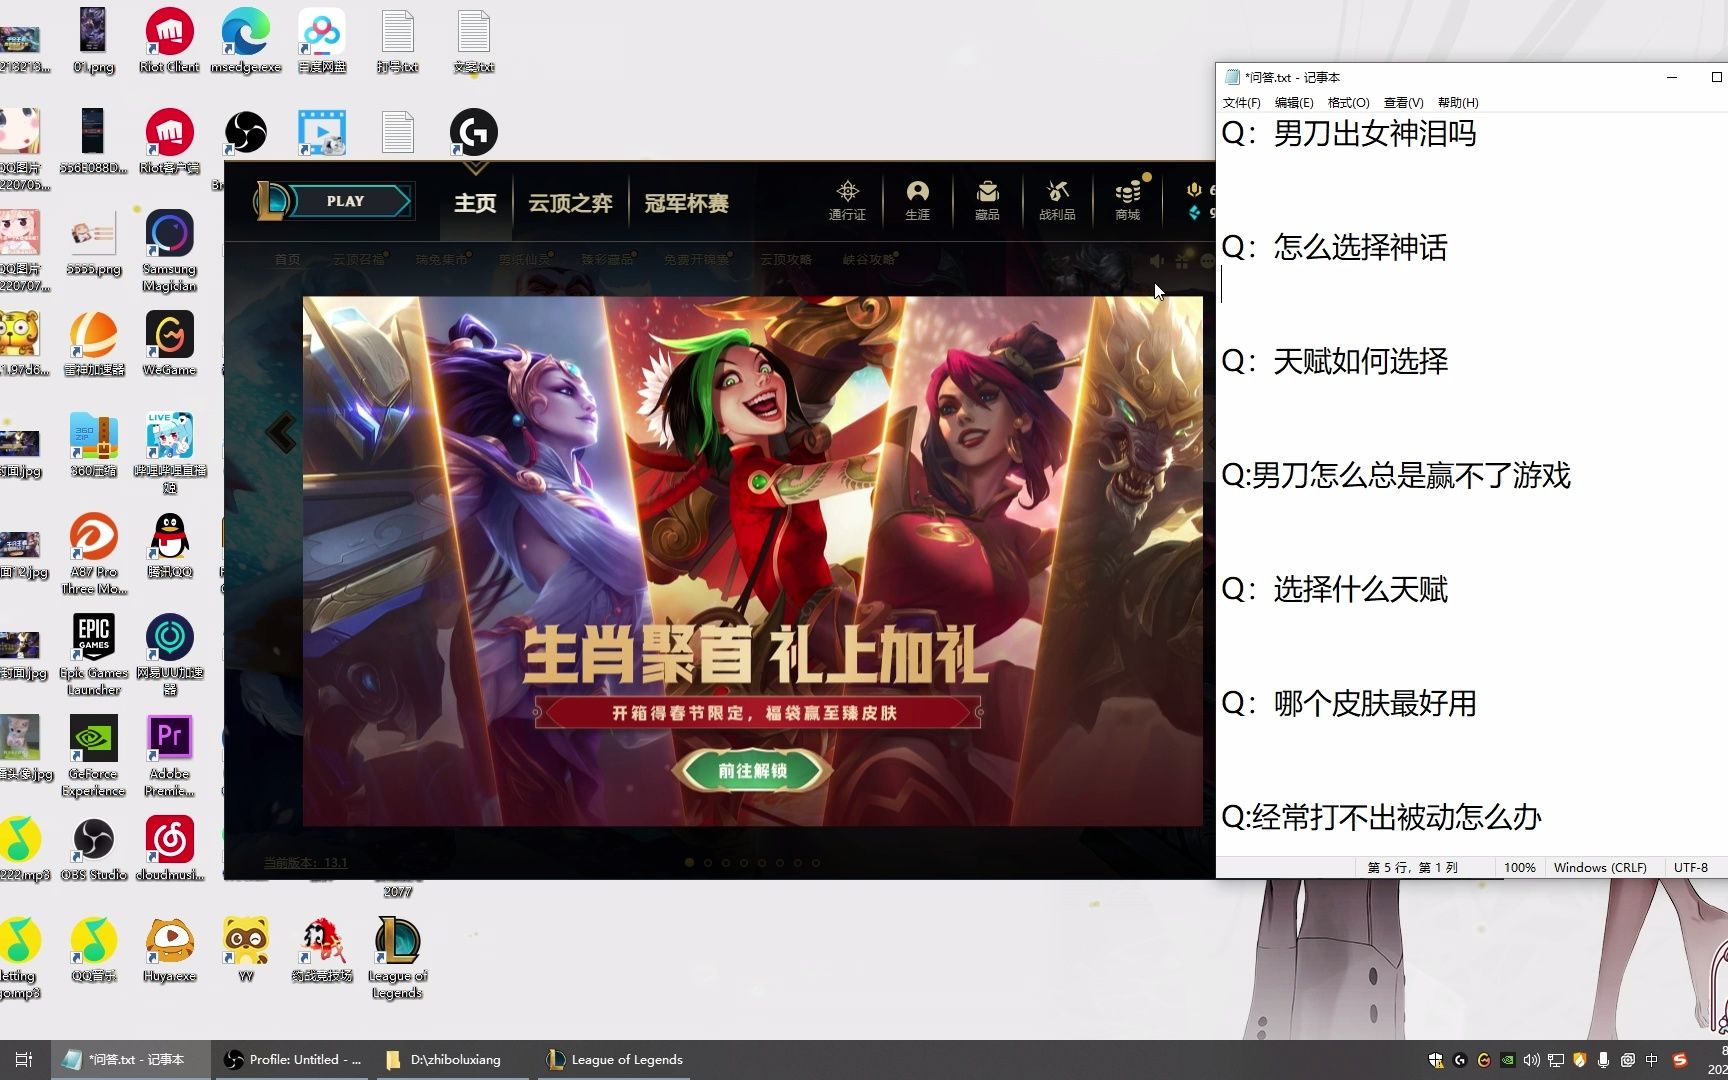
Task: Click the Adobe Premiere desktop icon
Action: 169,755
